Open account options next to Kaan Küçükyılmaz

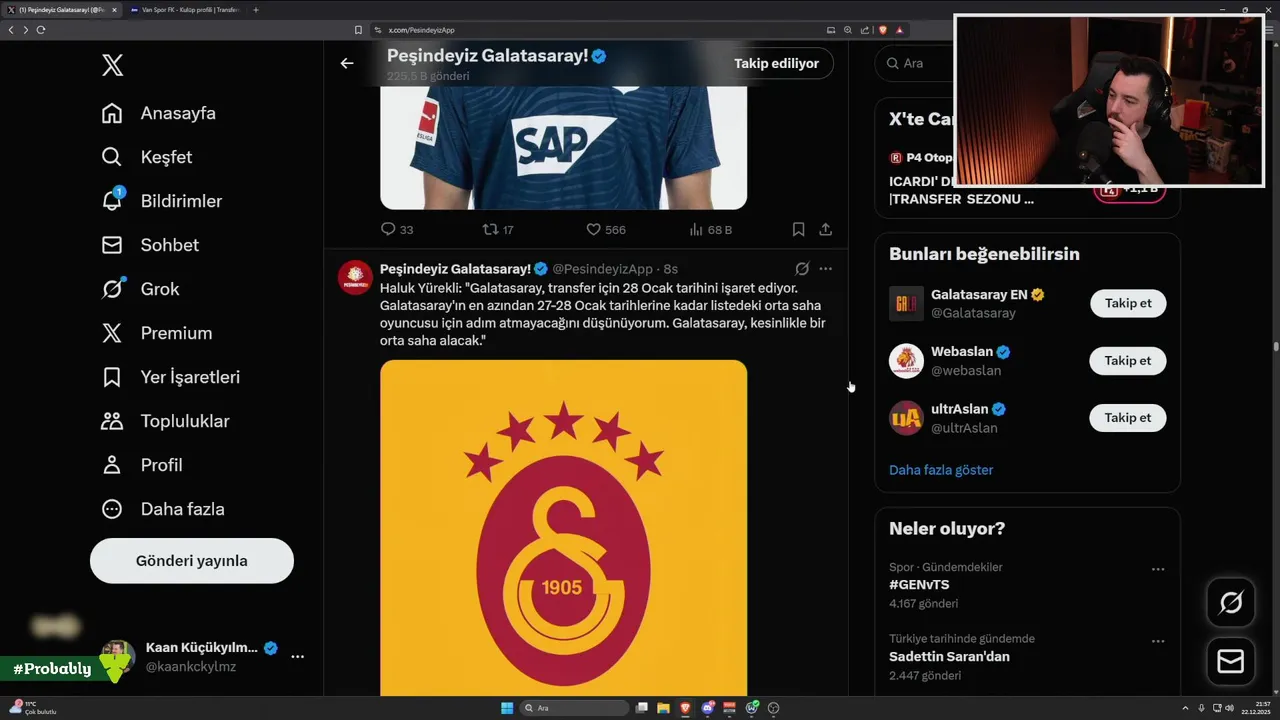tap(297, 656)
